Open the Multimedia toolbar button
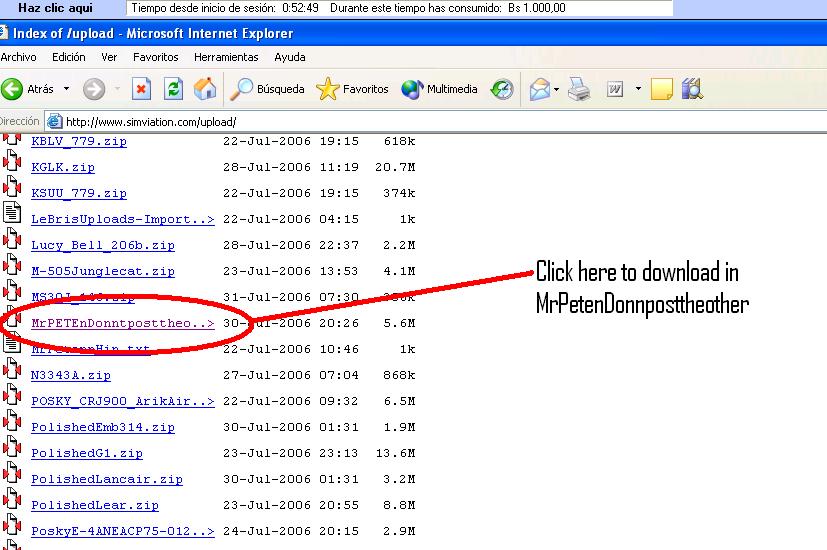Viewport: 827px width, 550px height. [x=440, y=89]
